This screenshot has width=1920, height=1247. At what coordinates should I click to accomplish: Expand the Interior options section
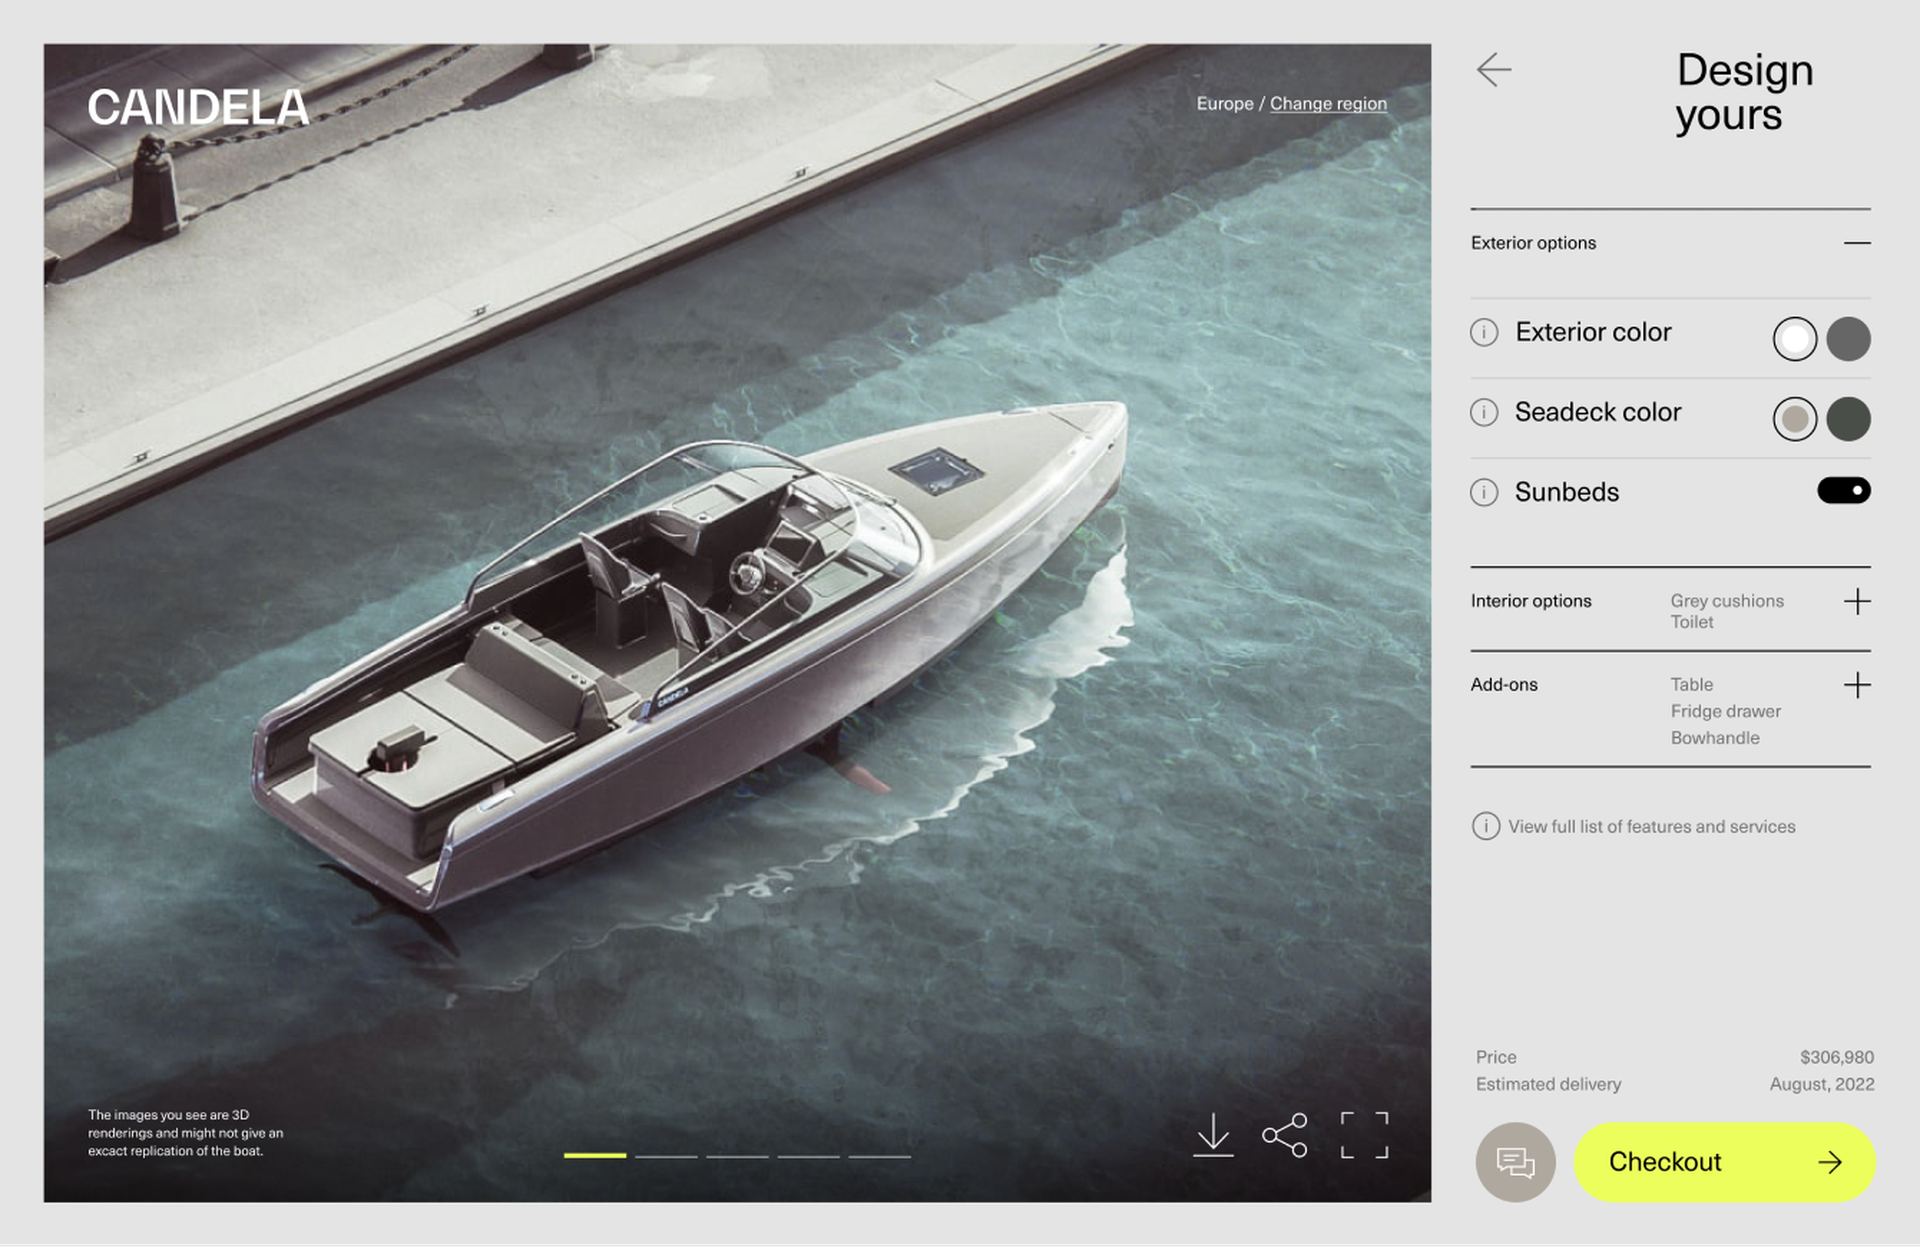pyautogui.click(x=1856, y=602)
